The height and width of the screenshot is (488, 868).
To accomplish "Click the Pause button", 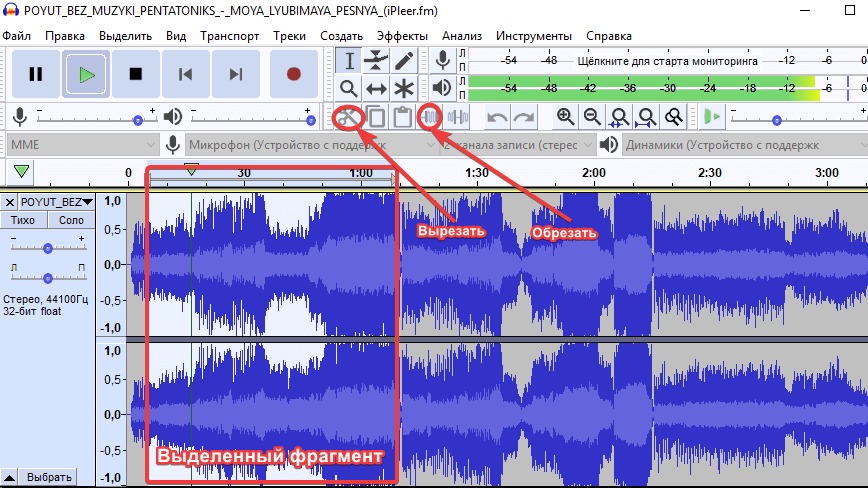I will [36, 73].
